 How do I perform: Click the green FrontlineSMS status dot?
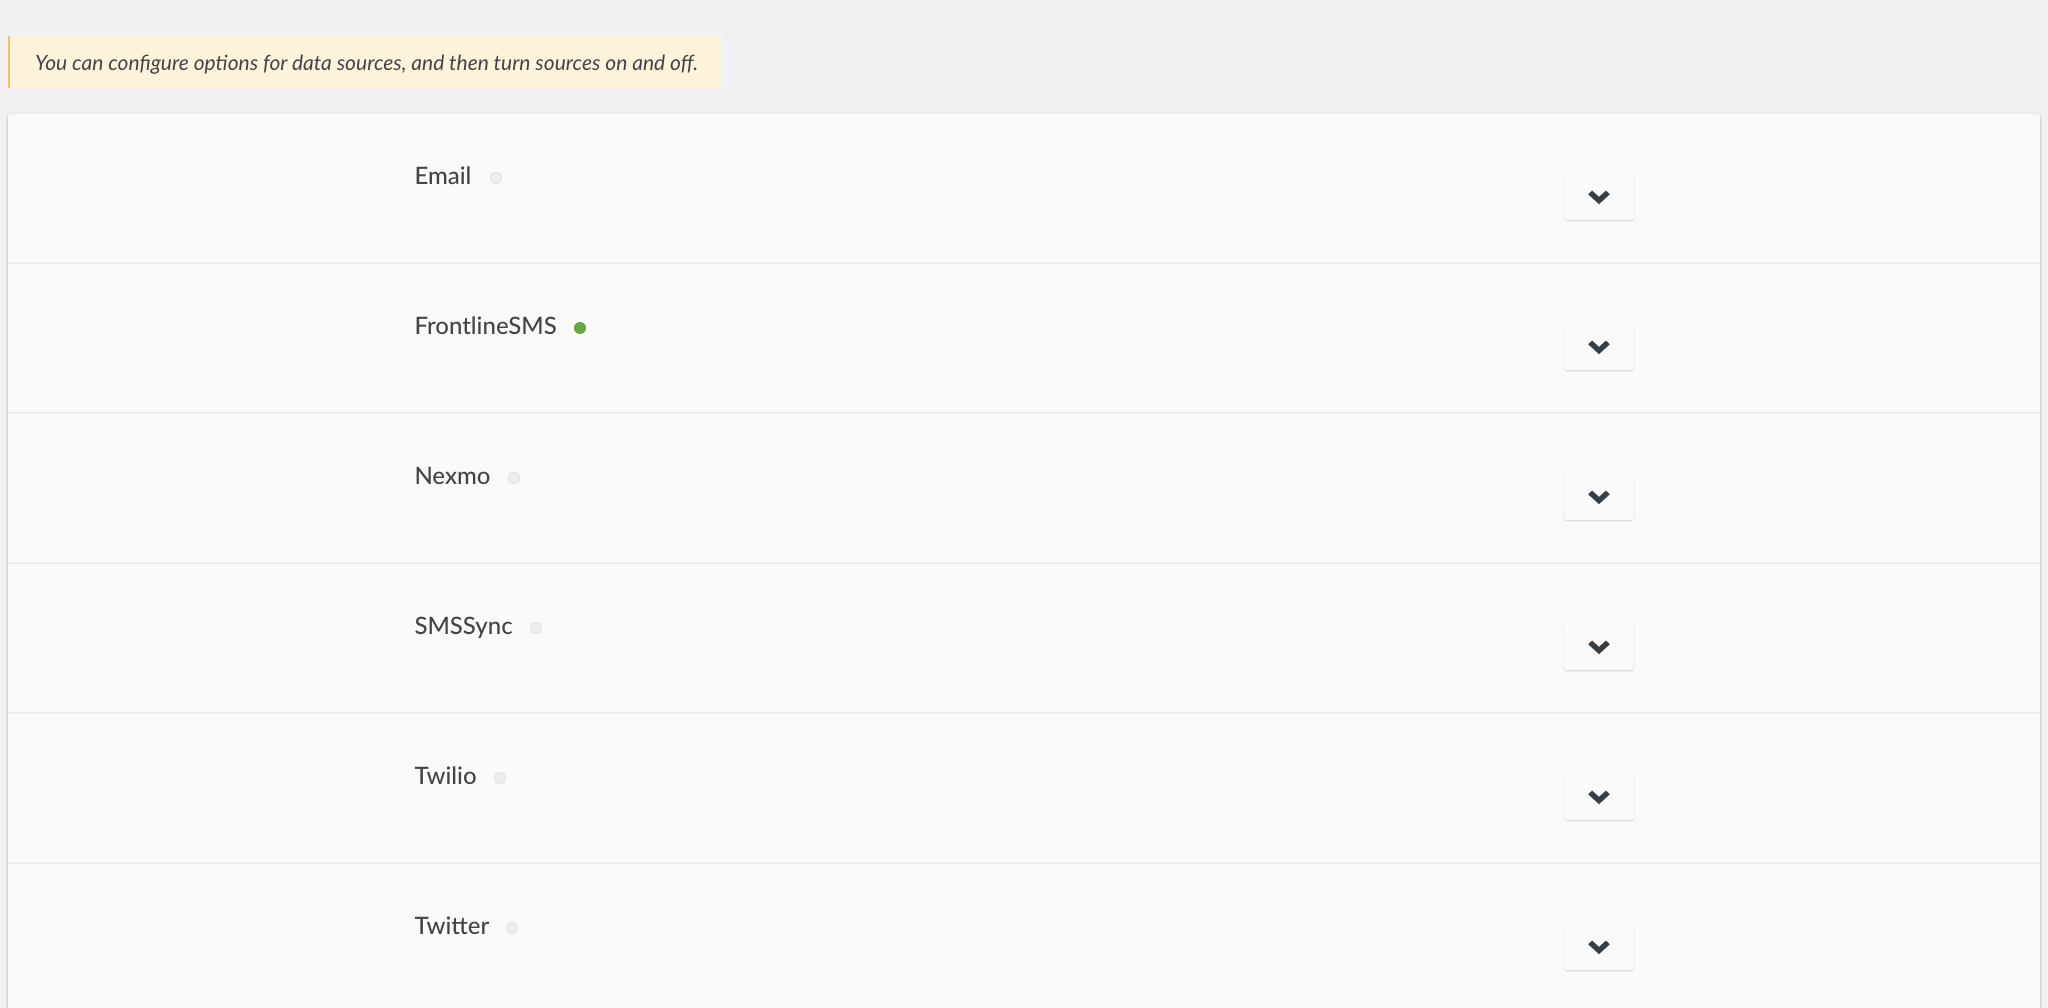[x=580, y=328]
